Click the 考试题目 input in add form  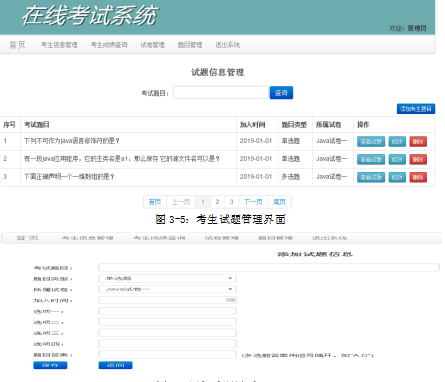pos(269,267)
